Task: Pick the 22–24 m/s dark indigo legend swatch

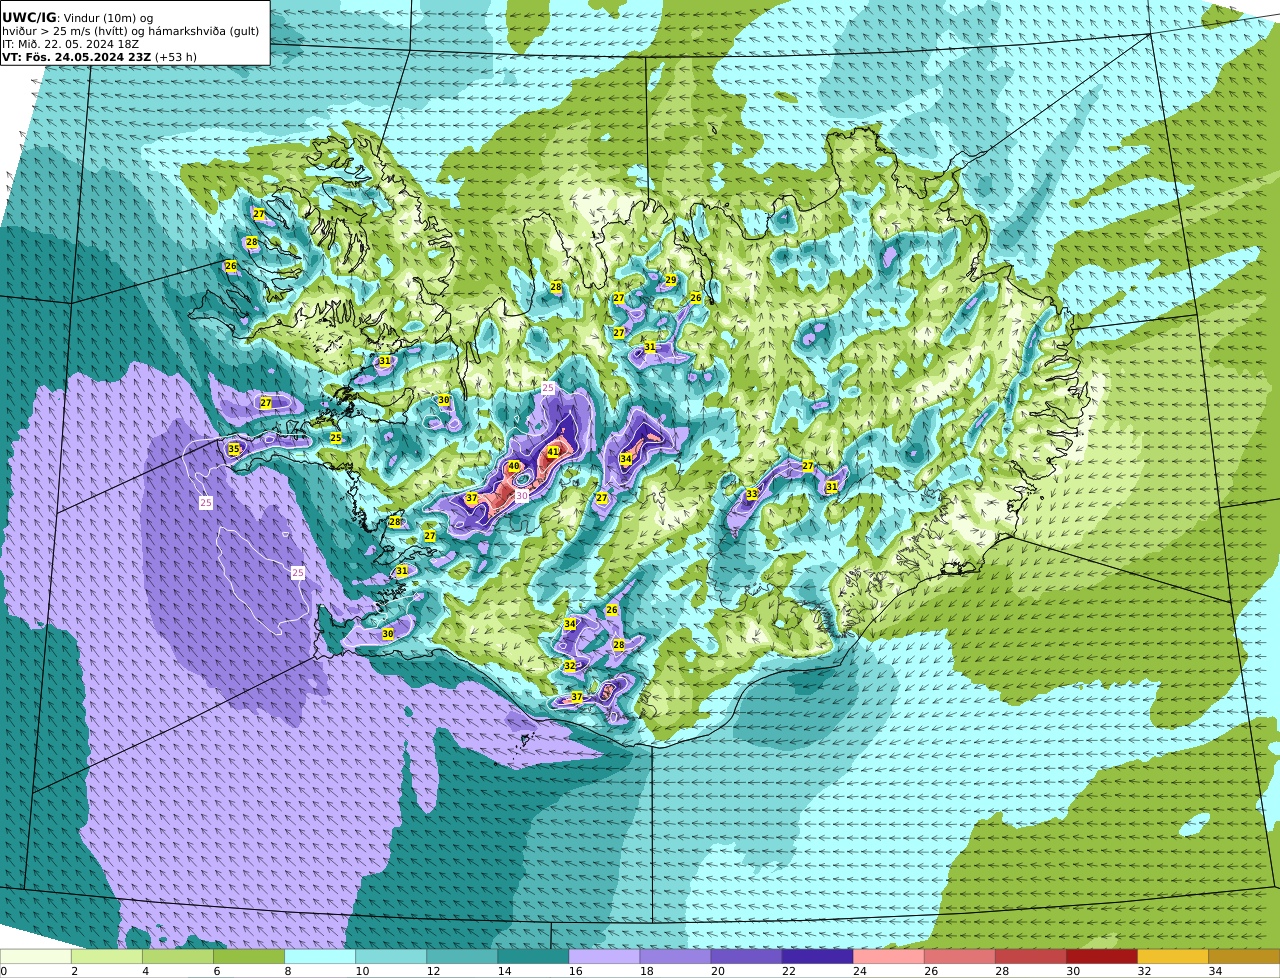Action: (817, 956)
